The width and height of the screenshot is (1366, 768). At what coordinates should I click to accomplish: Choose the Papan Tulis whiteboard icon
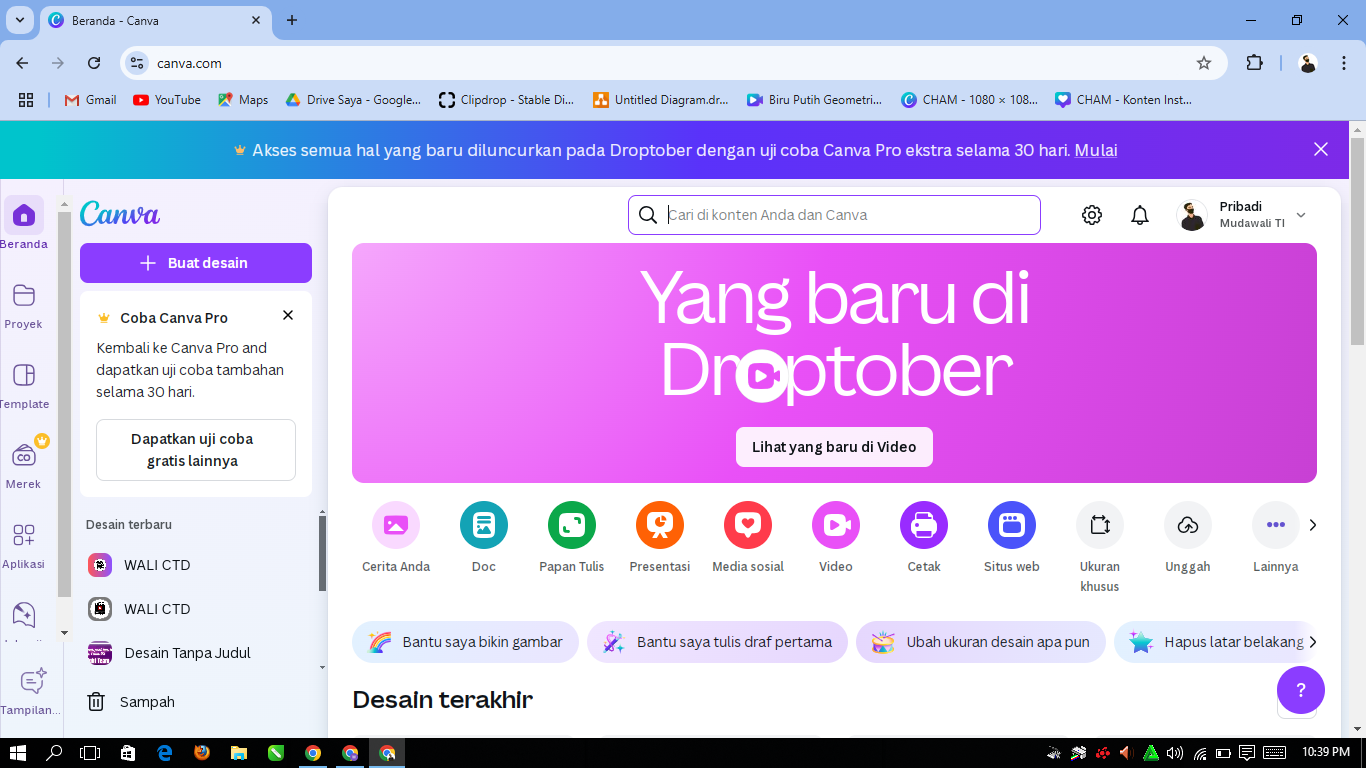[572, 525]
